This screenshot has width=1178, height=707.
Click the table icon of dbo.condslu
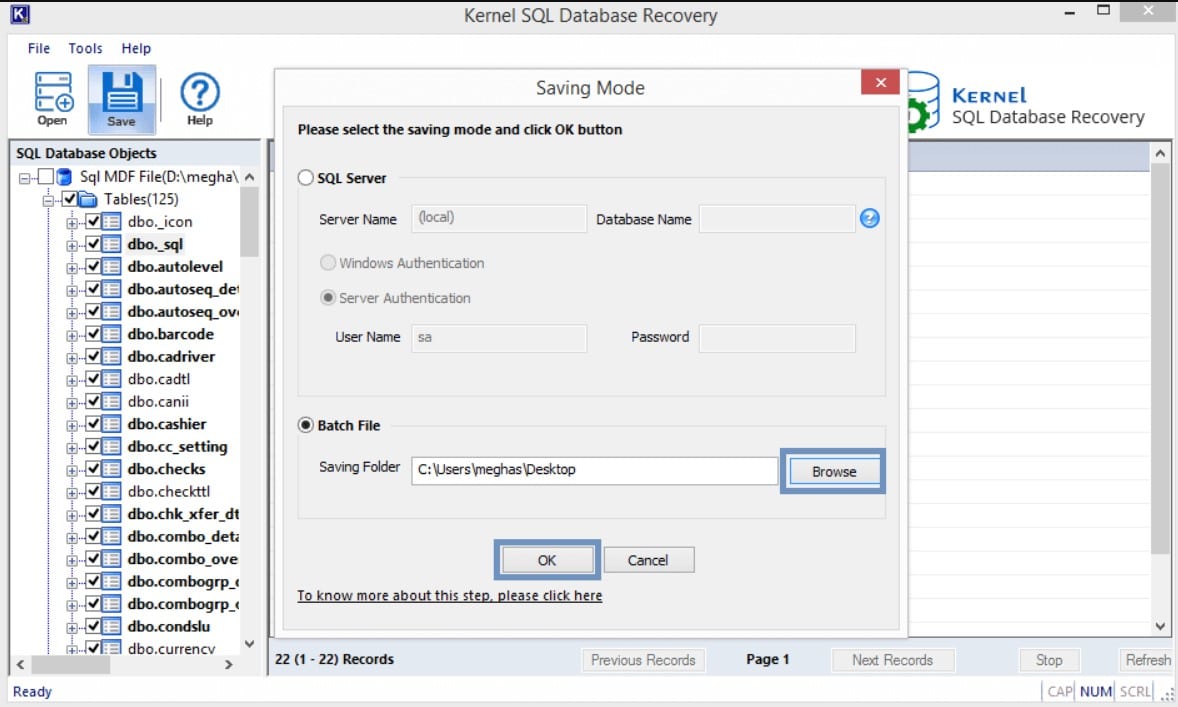tap(111, 627)
